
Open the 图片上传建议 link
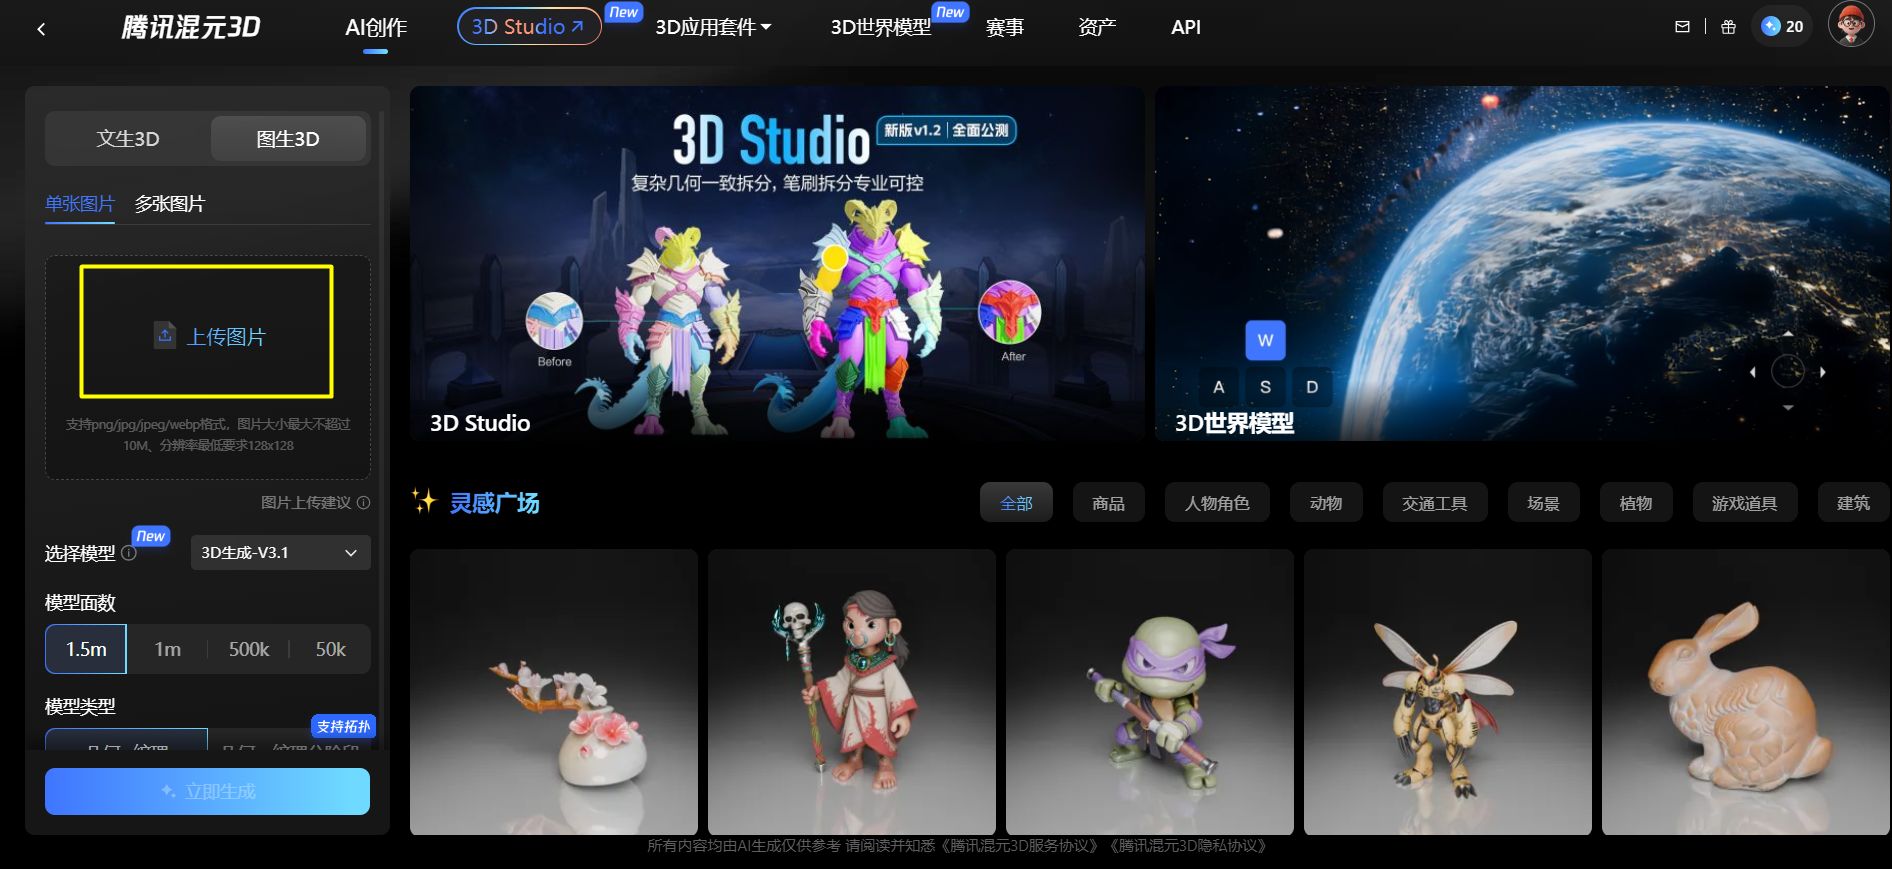[306, 503]
